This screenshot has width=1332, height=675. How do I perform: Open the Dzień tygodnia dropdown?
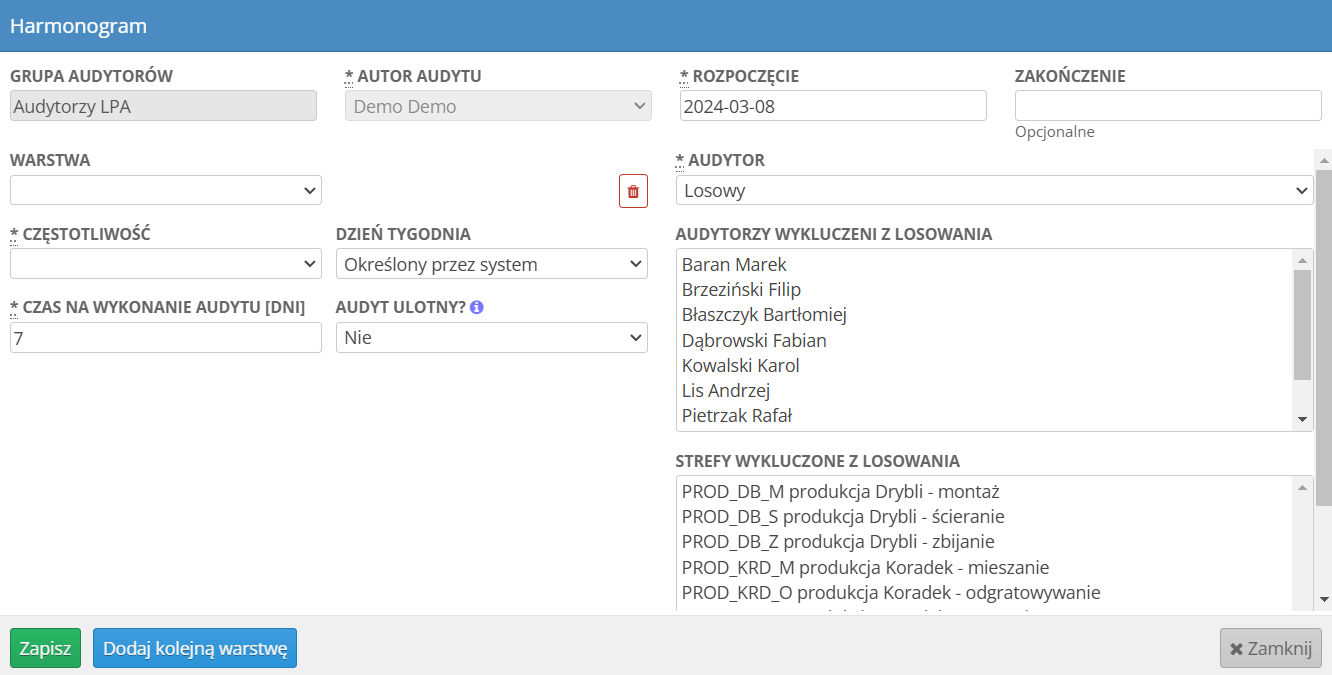491,264
